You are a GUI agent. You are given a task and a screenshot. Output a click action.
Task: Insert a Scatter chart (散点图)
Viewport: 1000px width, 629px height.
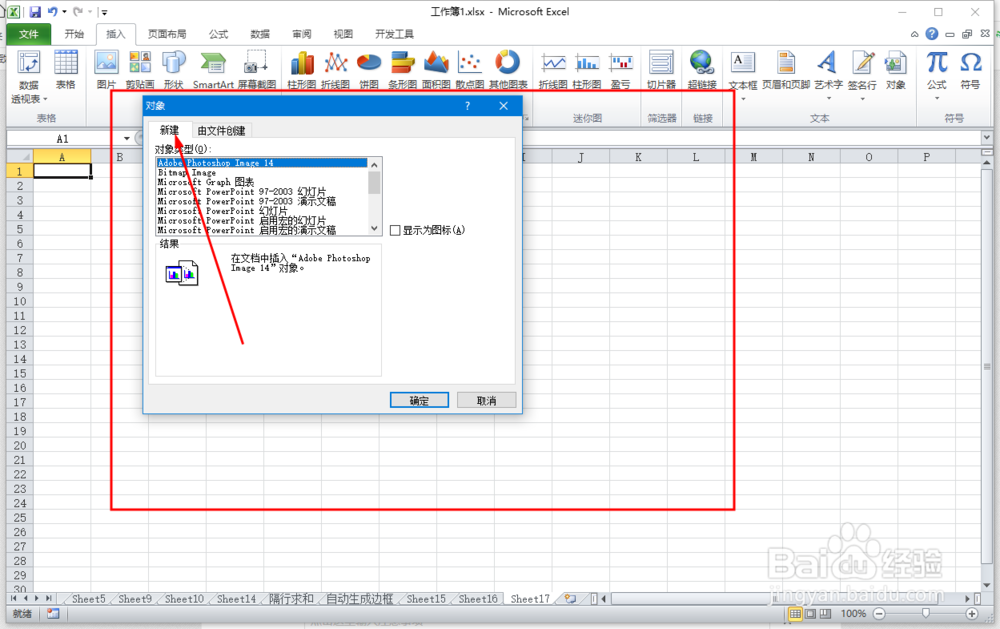[x=470, y=70]
